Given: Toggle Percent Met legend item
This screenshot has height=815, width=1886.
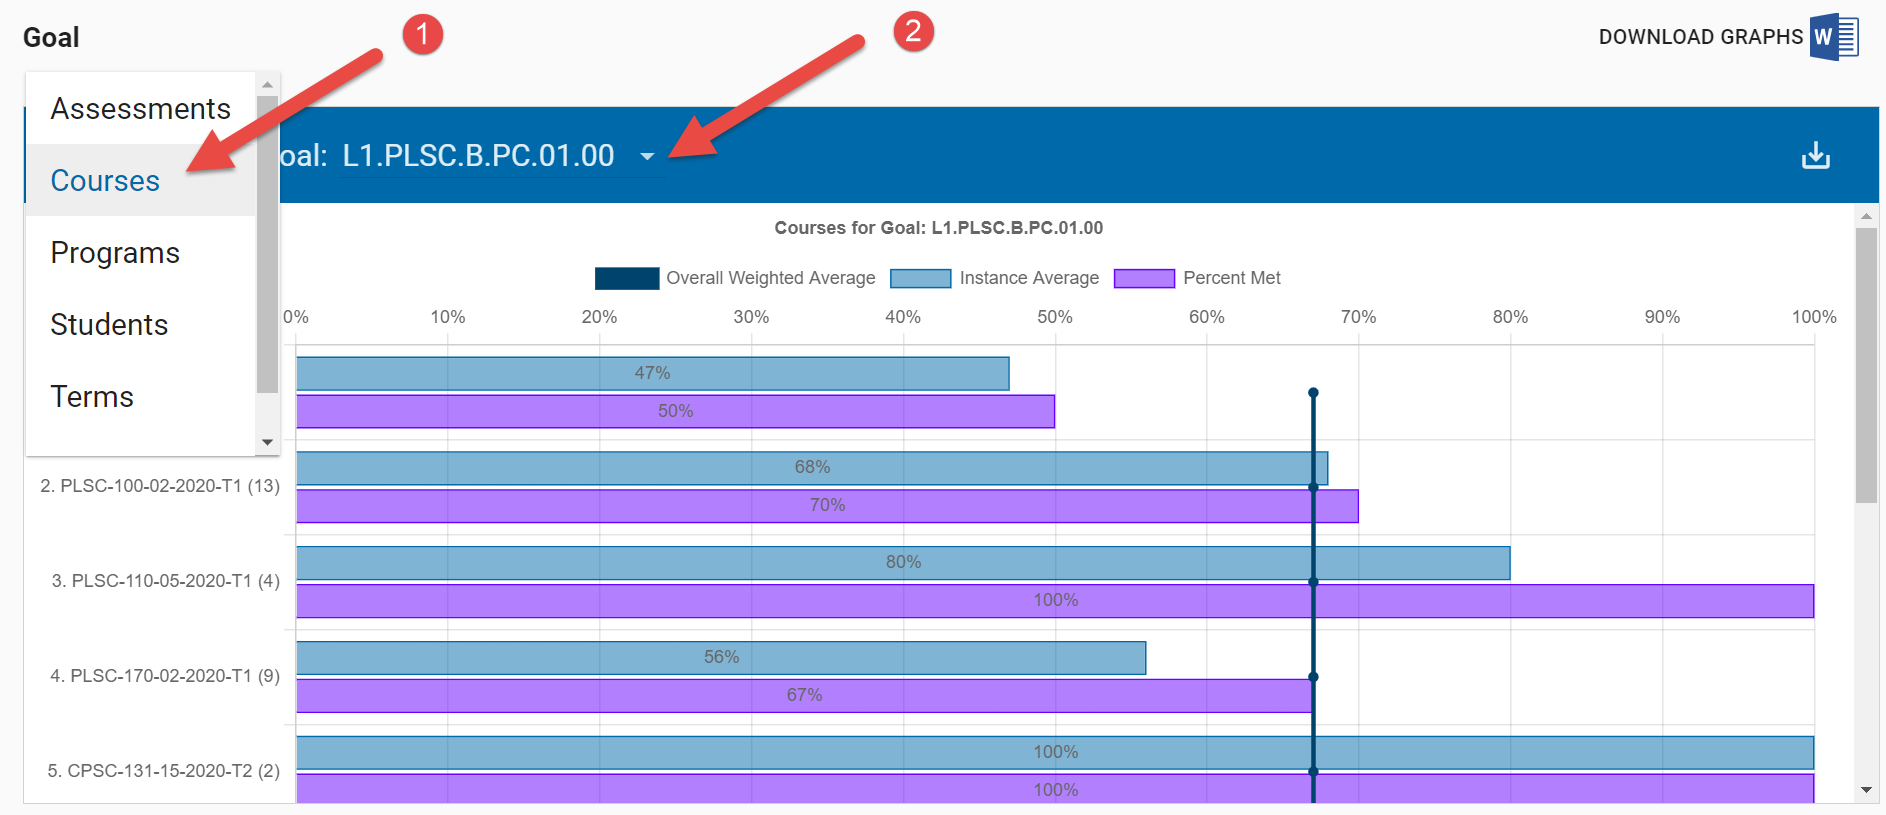Looking at the screenshot, I should click(x=1197, y=278).
